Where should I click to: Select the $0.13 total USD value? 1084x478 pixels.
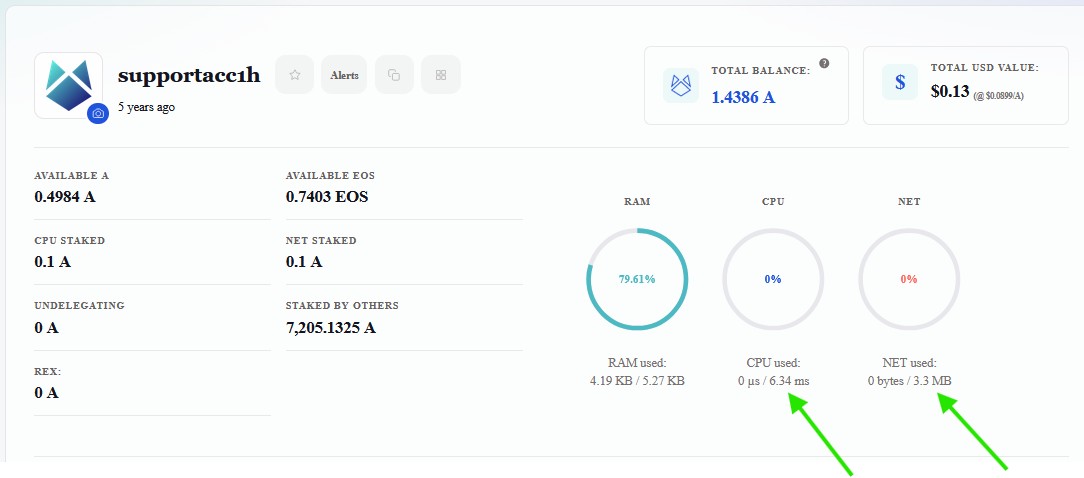click(x=950, y=91)
